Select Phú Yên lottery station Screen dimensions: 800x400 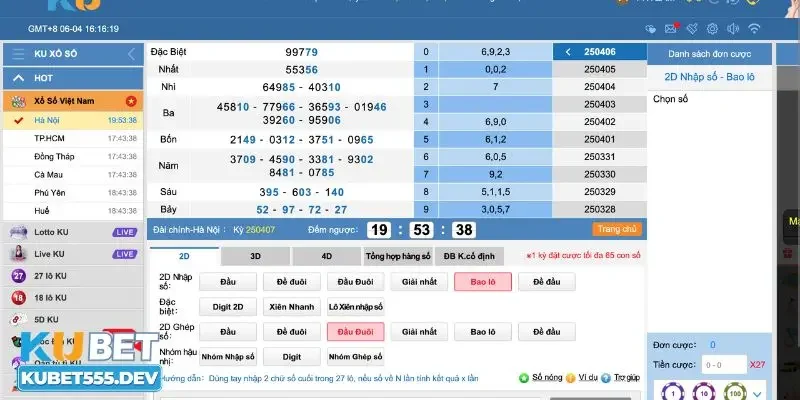(73, 193)
